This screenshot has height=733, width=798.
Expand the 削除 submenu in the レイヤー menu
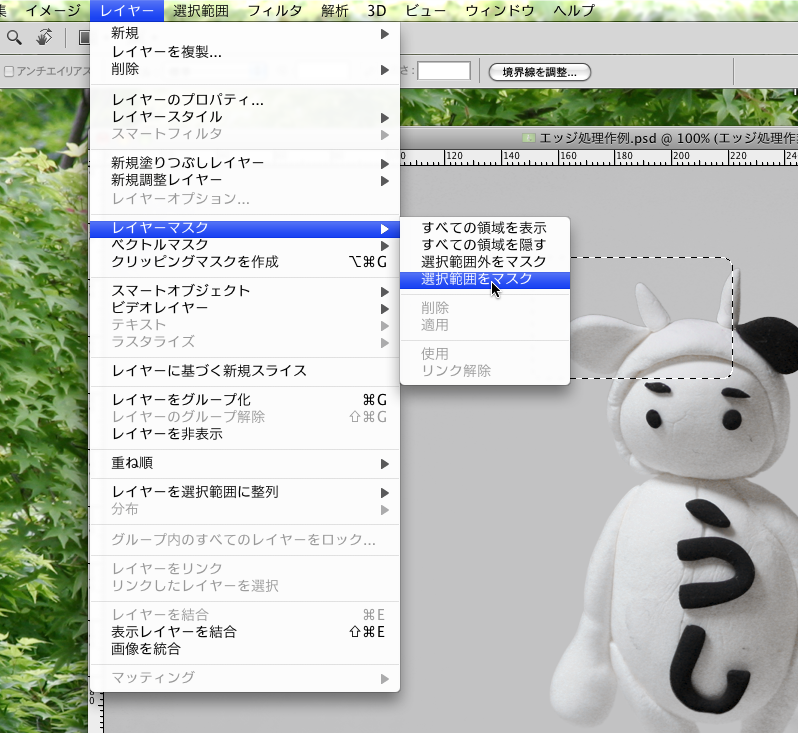[x=245, y=69]
